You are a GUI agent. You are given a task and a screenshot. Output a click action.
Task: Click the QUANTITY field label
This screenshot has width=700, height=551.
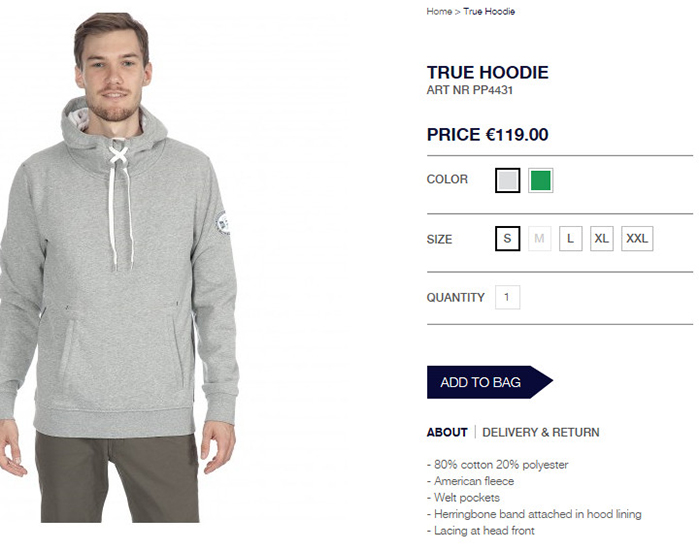(x=455, y=297)
